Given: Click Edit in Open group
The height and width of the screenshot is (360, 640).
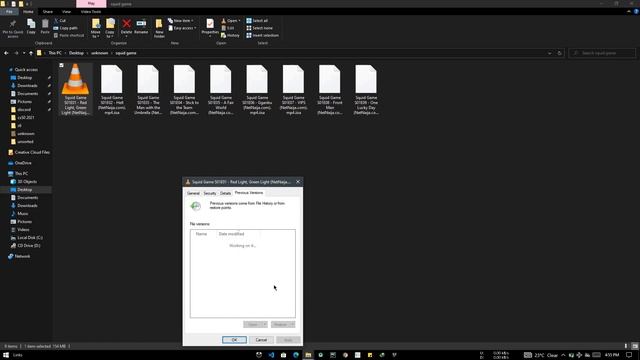Looking at the screenshot, I should tap(228, 28).
